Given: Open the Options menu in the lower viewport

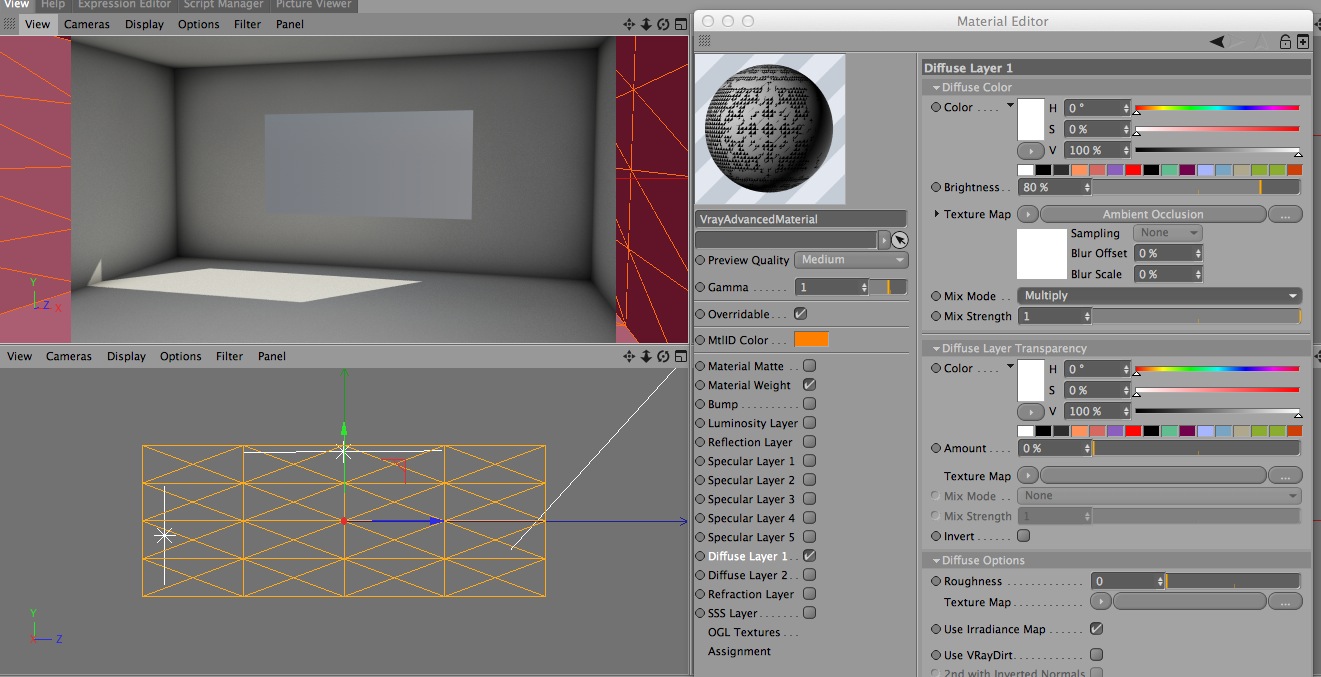Looking at the screenshot, I should coord(181,356).
